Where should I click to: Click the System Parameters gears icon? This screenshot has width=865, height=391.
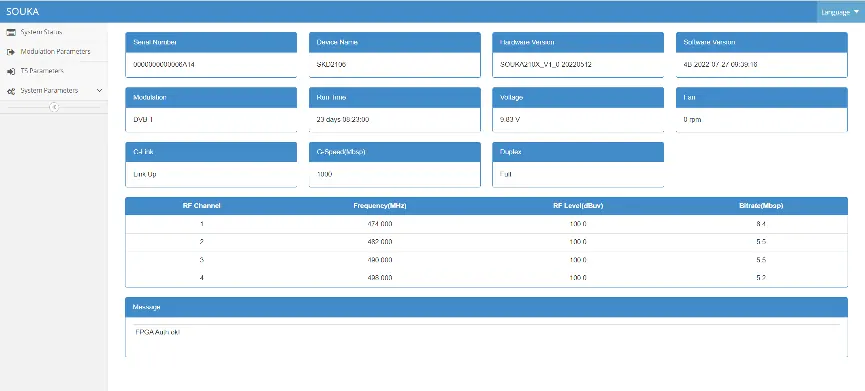tap(10, 91)
